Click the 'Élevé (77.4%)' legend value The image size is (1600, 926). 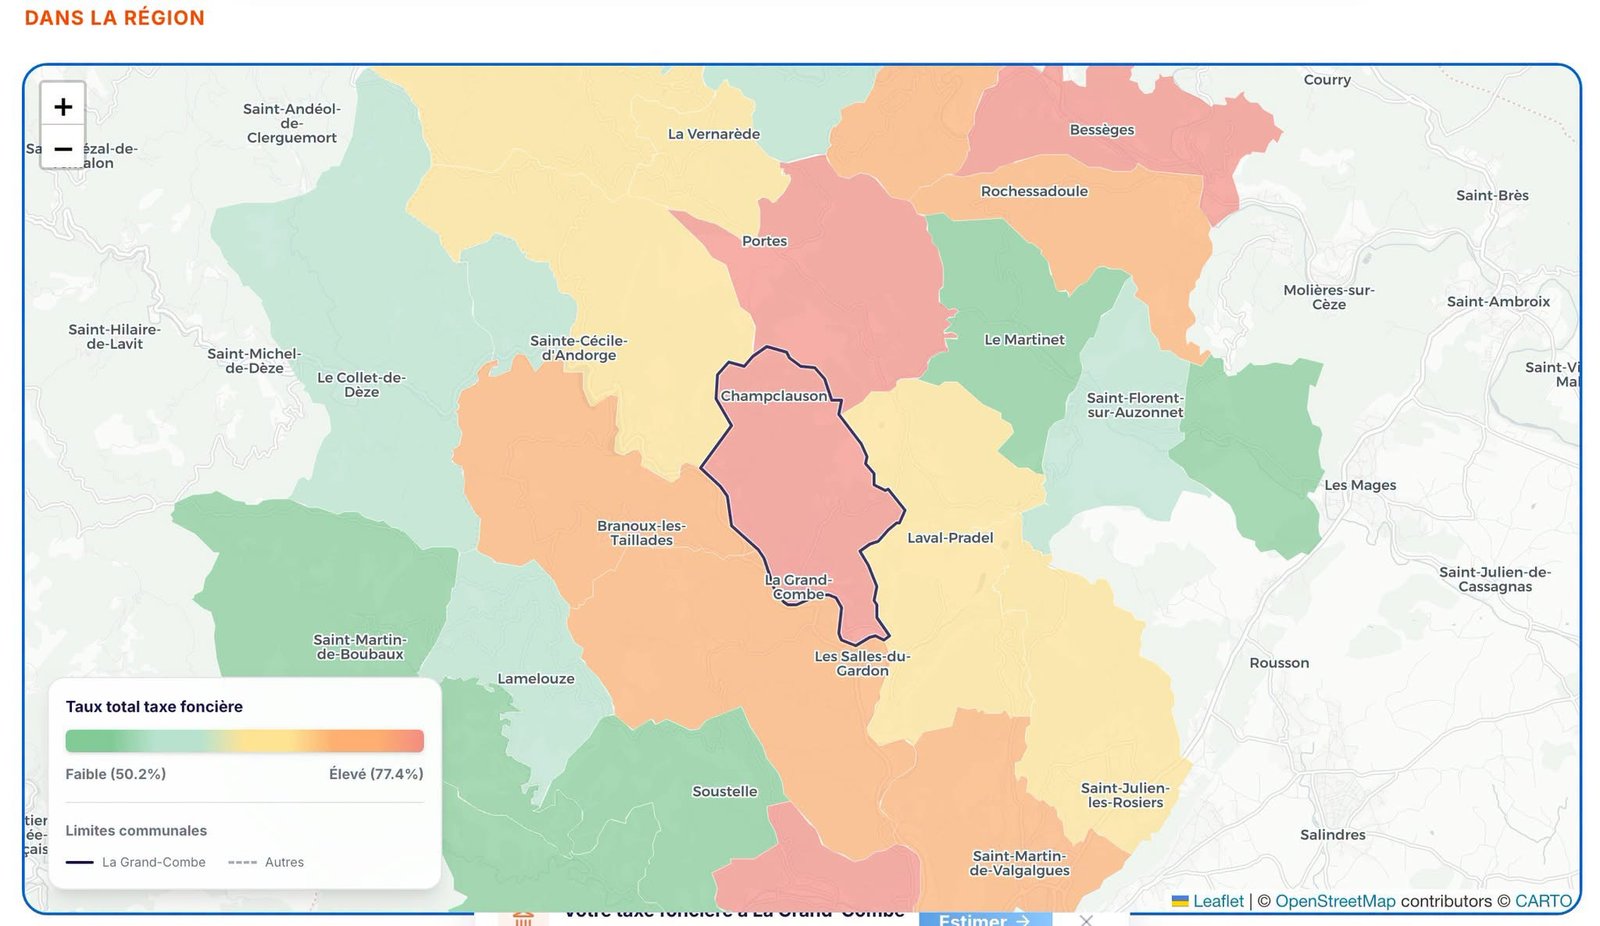point(376,774)
